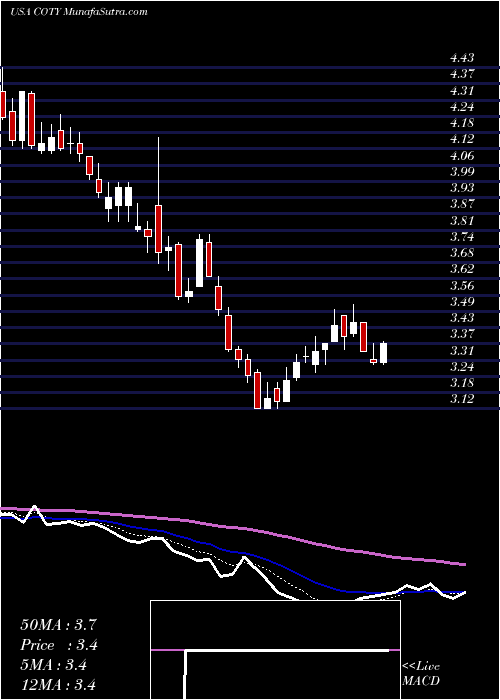This screenshot has height=700, width=500.
Task: Click the 4.24 price axis label
Action: tap(462, 107)
